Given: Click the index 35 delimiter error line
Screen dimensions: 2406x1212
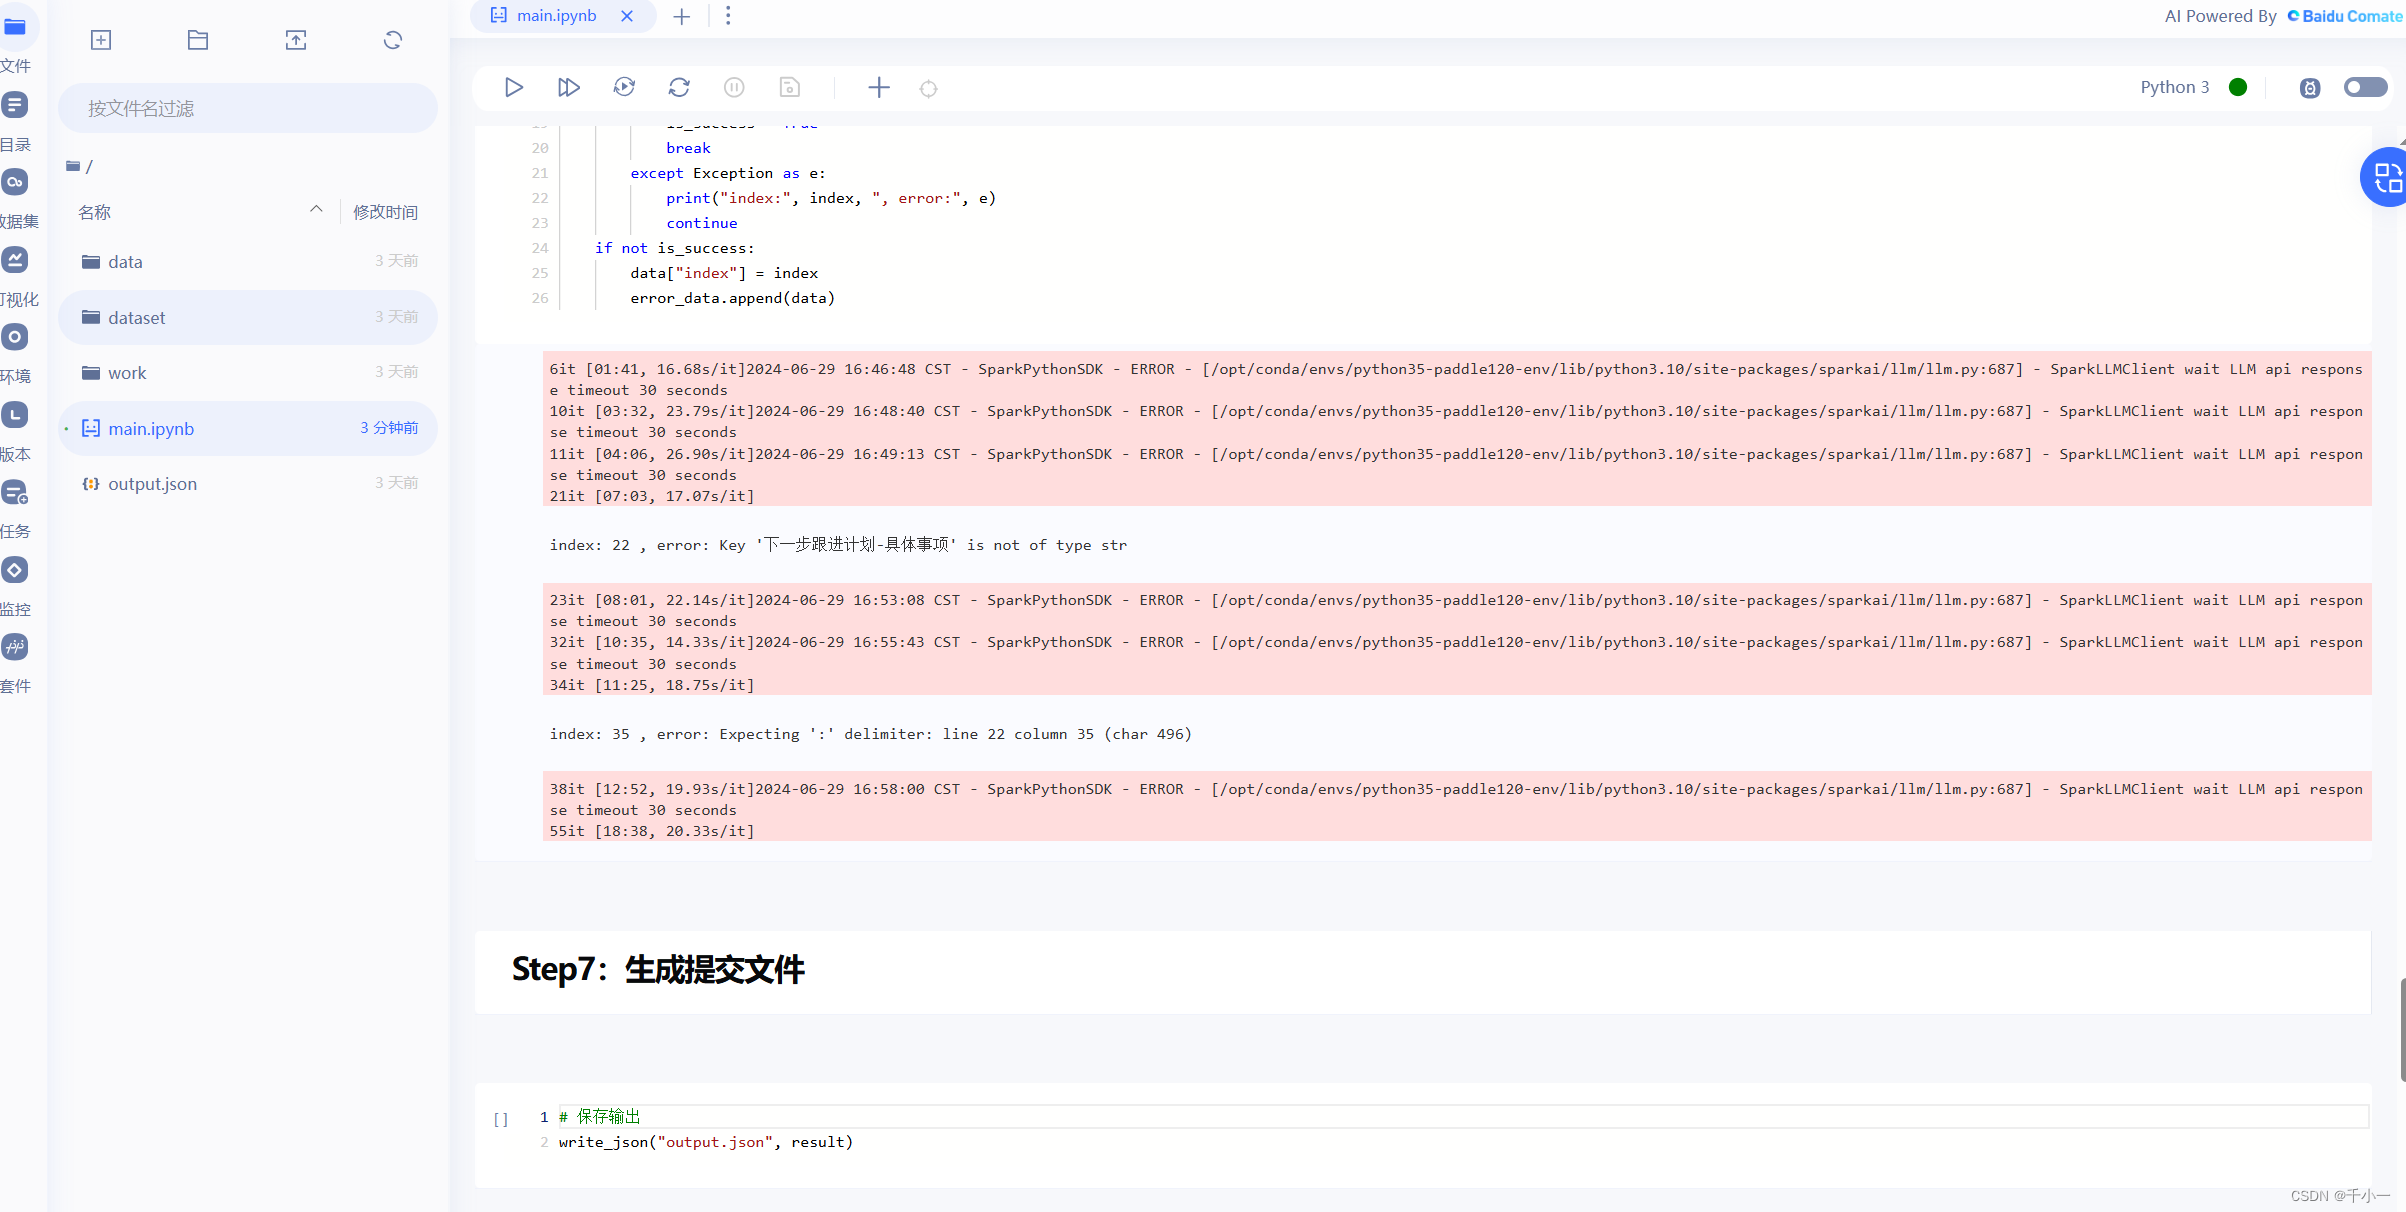Looking at the screenshot, I should 870,734.
